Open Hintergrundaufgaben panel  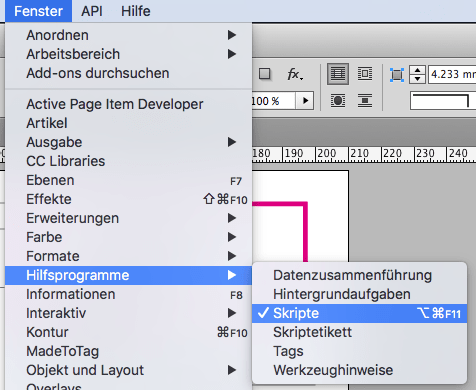[359, 294]
